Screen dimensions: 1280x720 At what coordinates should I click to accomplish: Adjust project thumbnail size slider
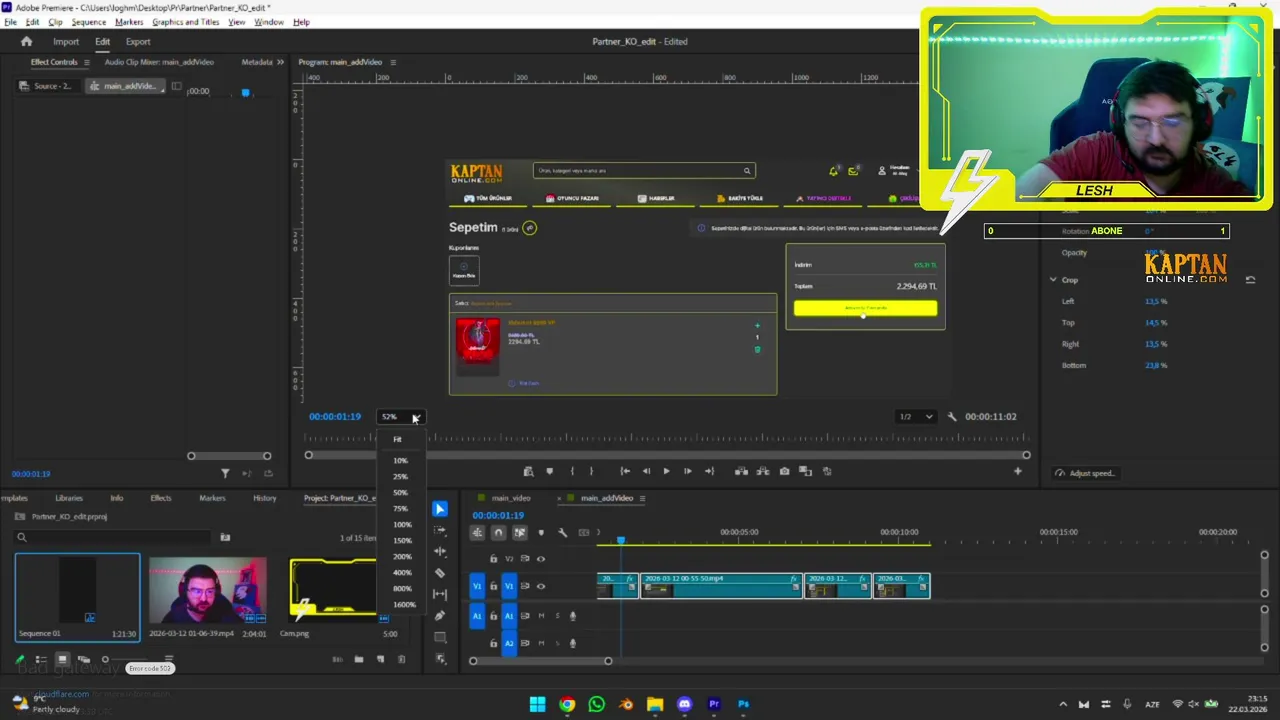[125, 659]
